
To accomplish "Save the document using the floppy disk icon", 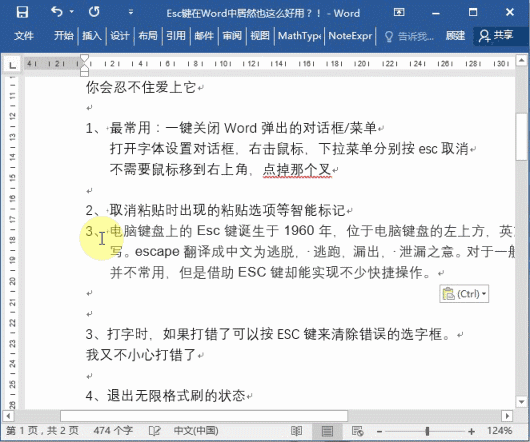I will click(x=22, y=13).
